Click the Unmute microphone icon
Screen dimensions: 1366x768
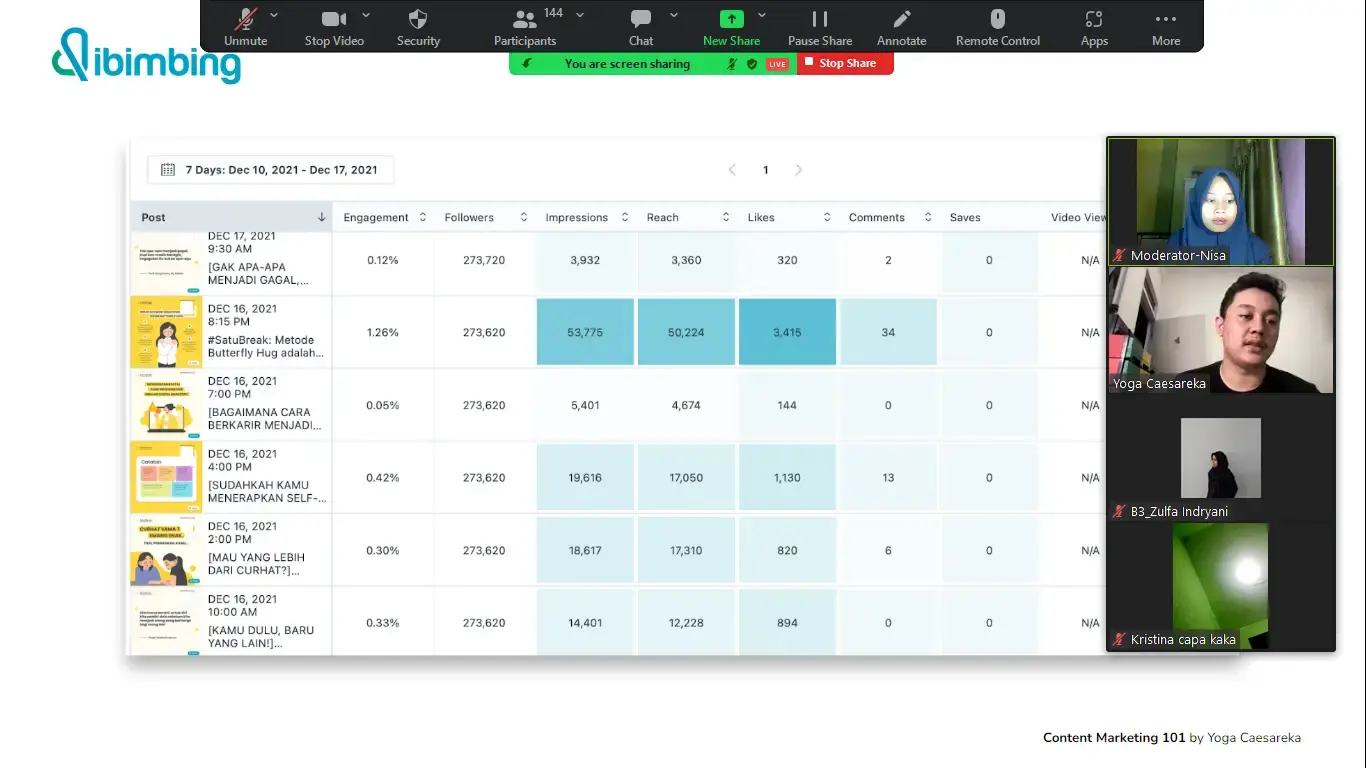pos(245,19)
